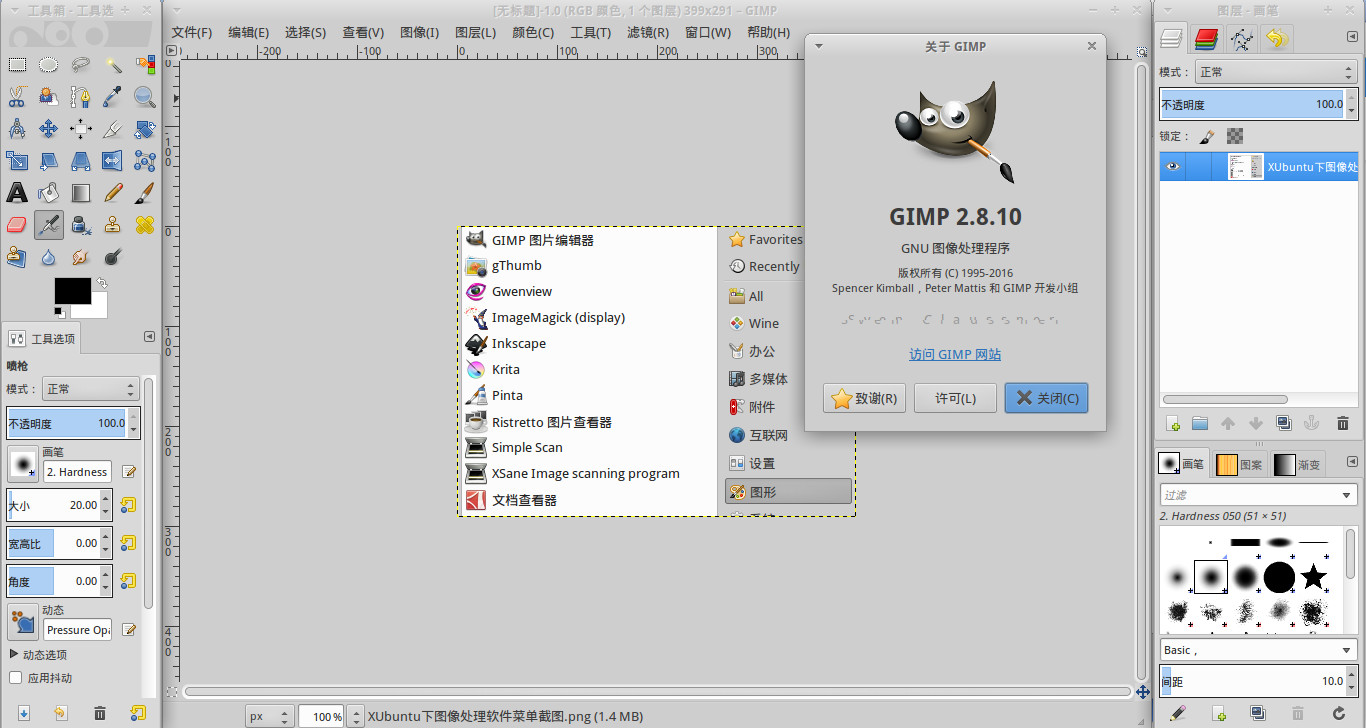Viewport: 1366px width, 728px height.
Task: Duplicate the current layer
Action: (x=1284, y=424)
